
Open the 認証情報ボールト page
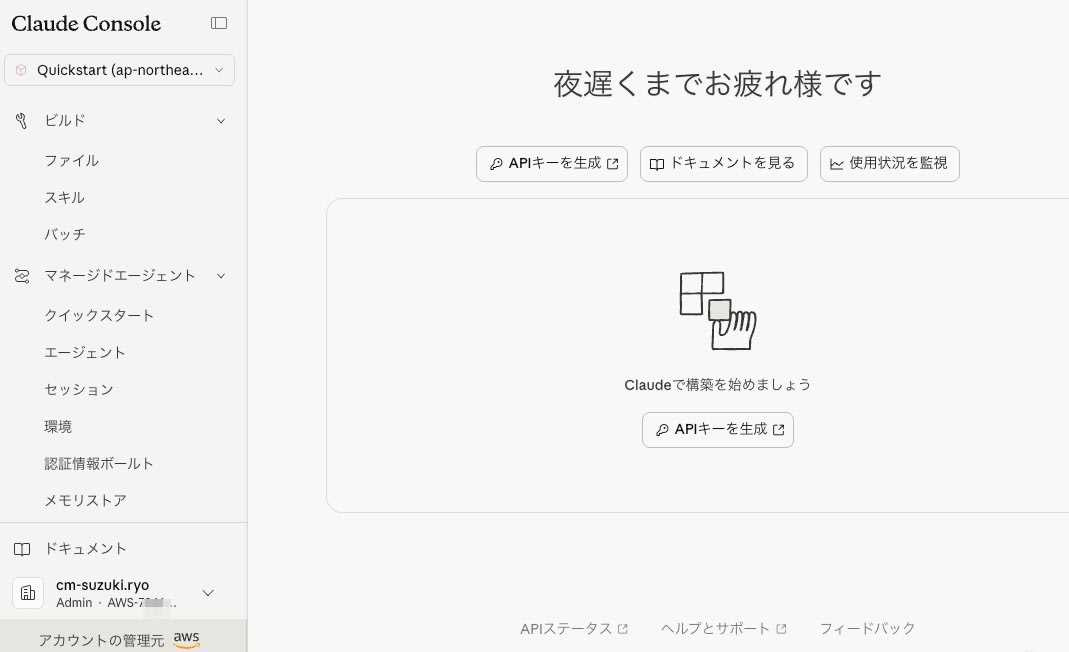(x=99, y=463)
